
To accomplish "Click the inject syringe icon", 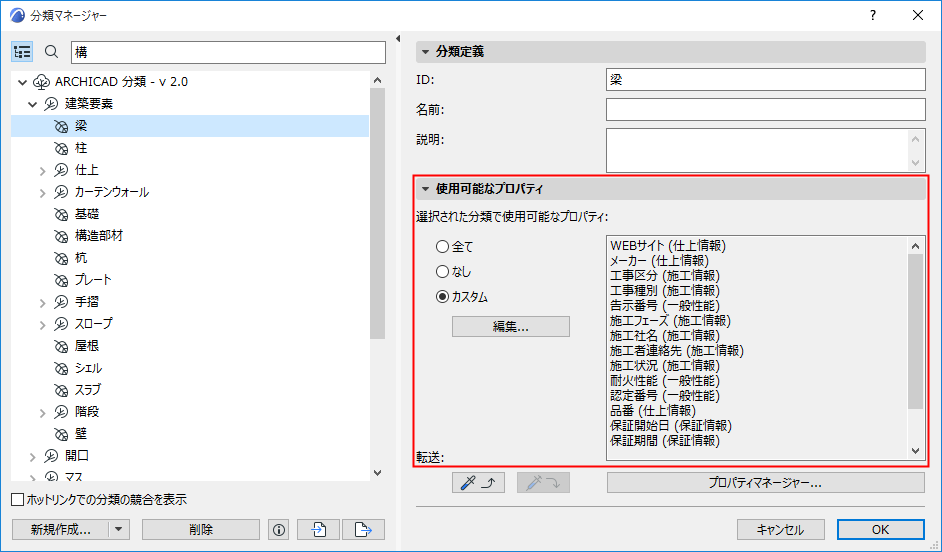I will pyautogui.click(x=543, y=482).
